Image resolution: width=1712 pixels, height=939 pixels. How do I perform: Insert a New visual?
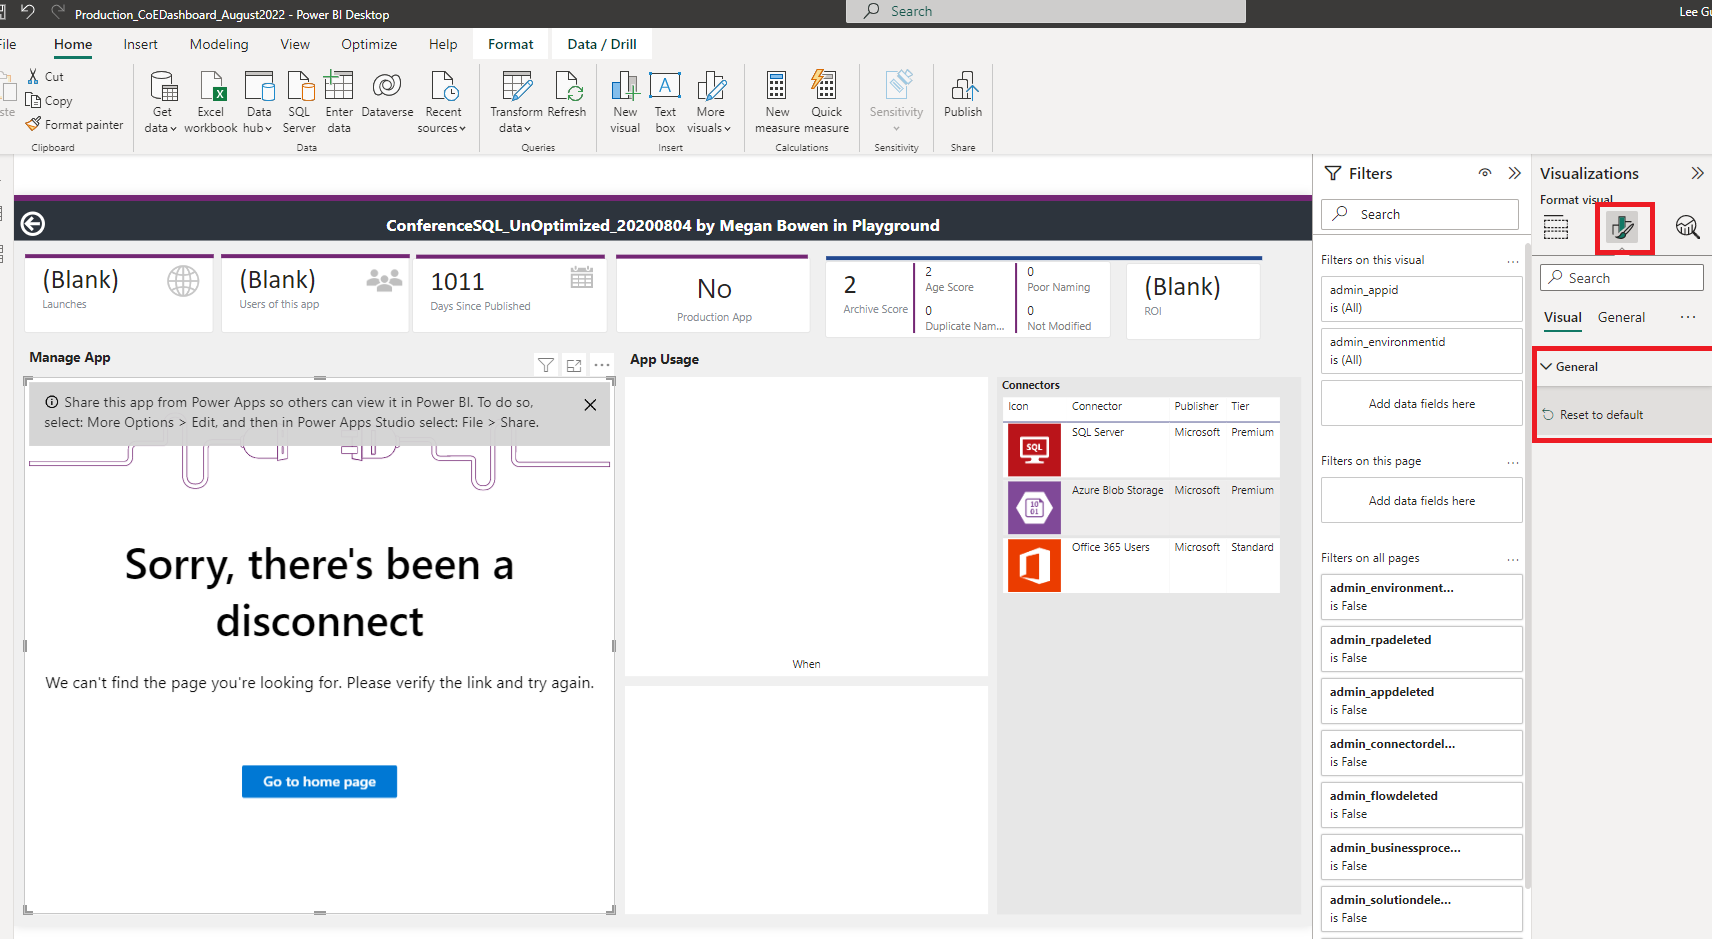[x=624, y=100]
